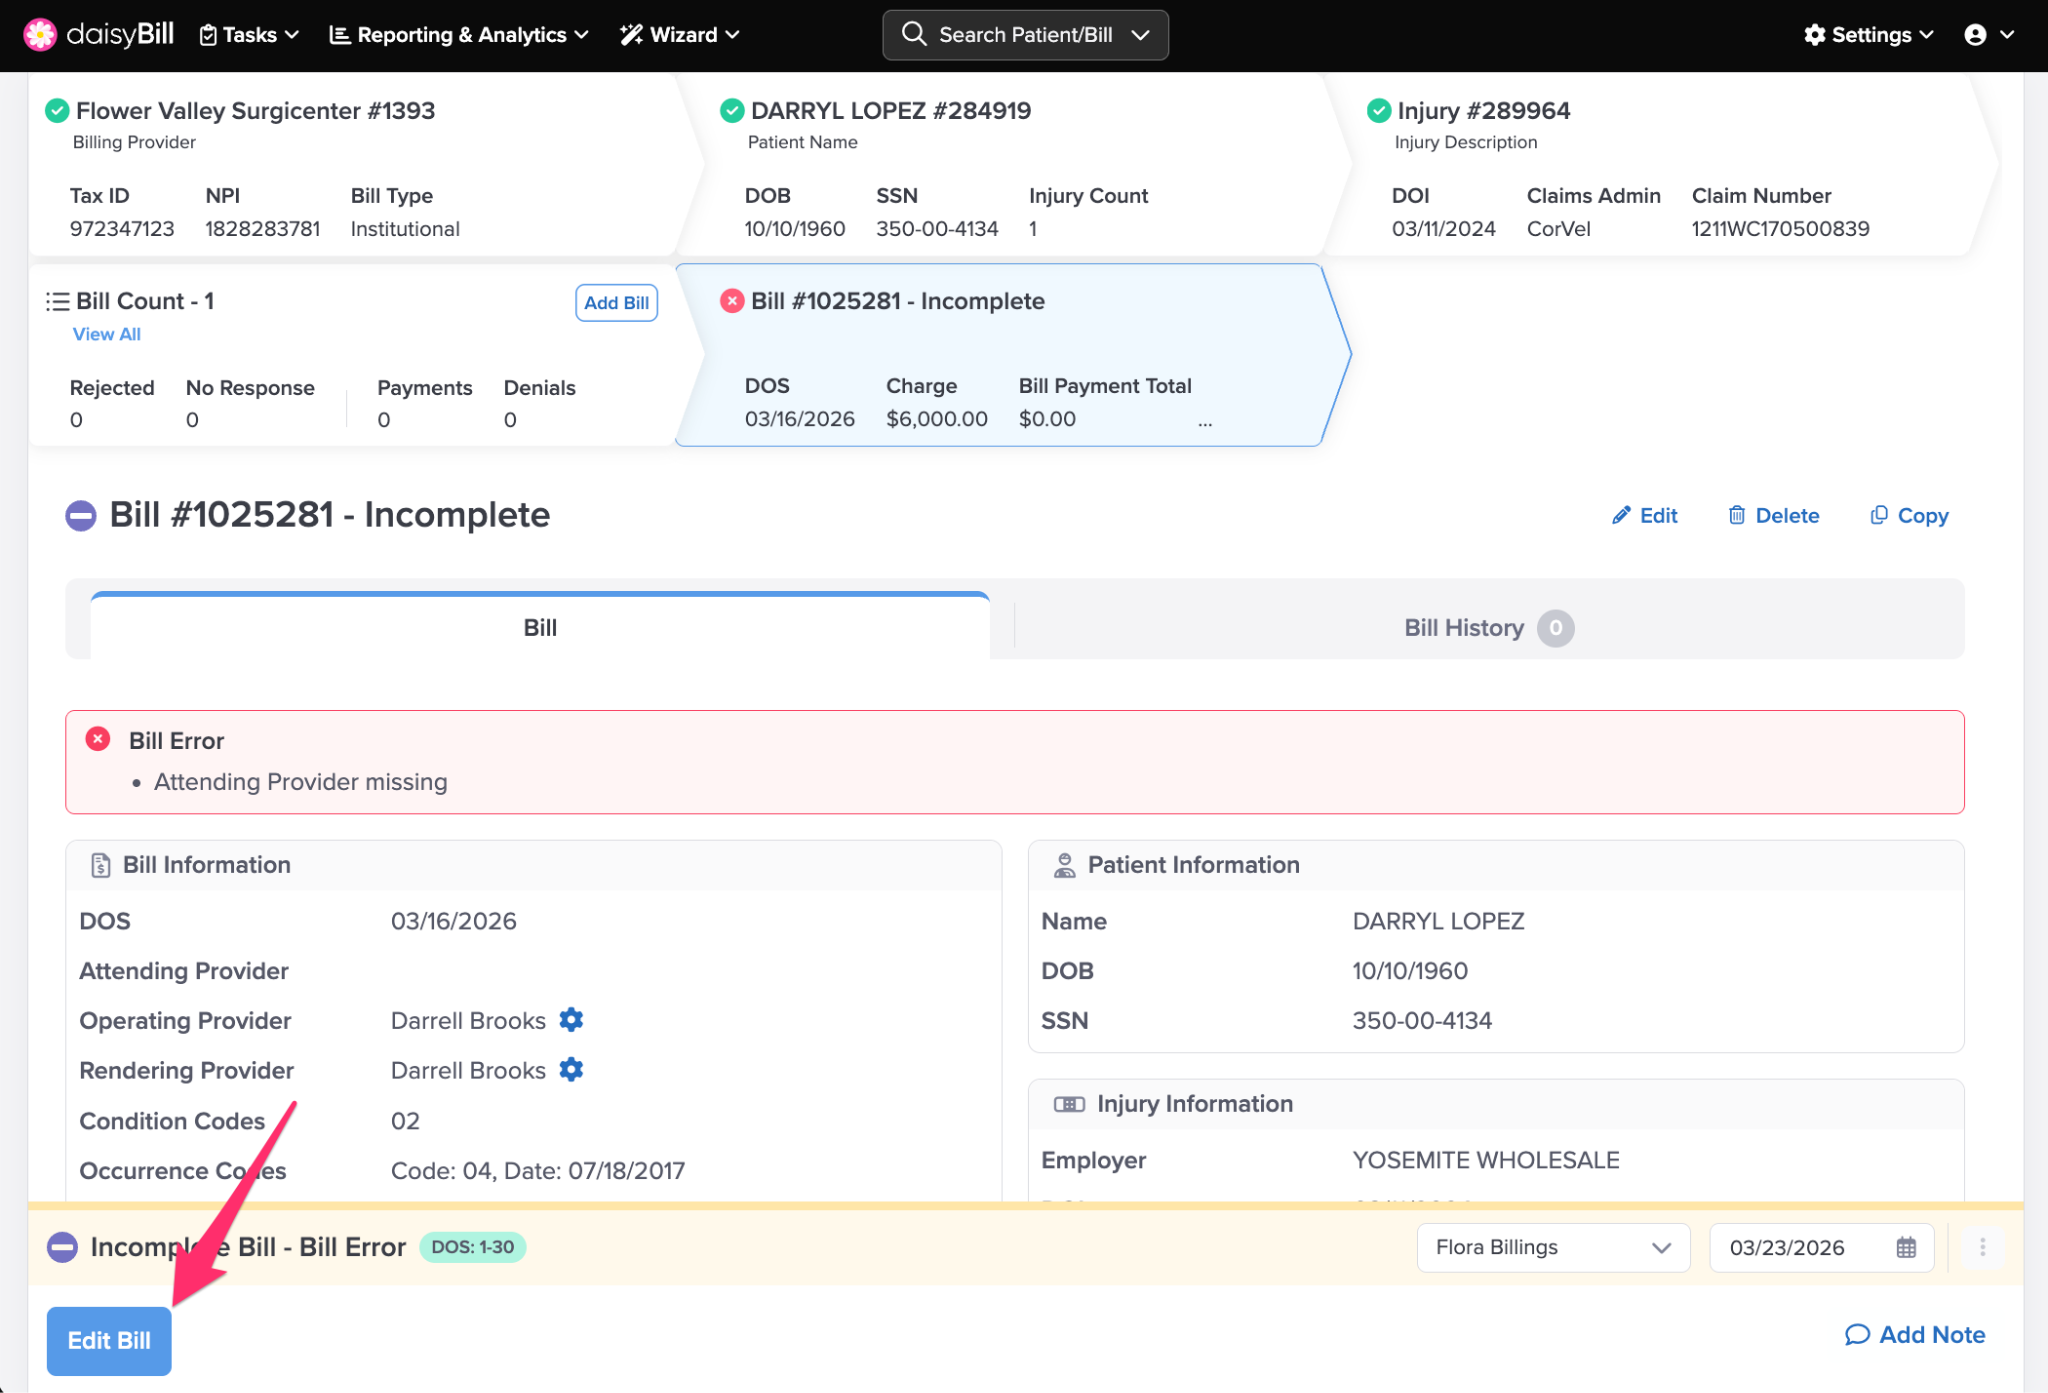Expand the Tasks menu
The image size is (2048, 1393).
tap(249, 35)
